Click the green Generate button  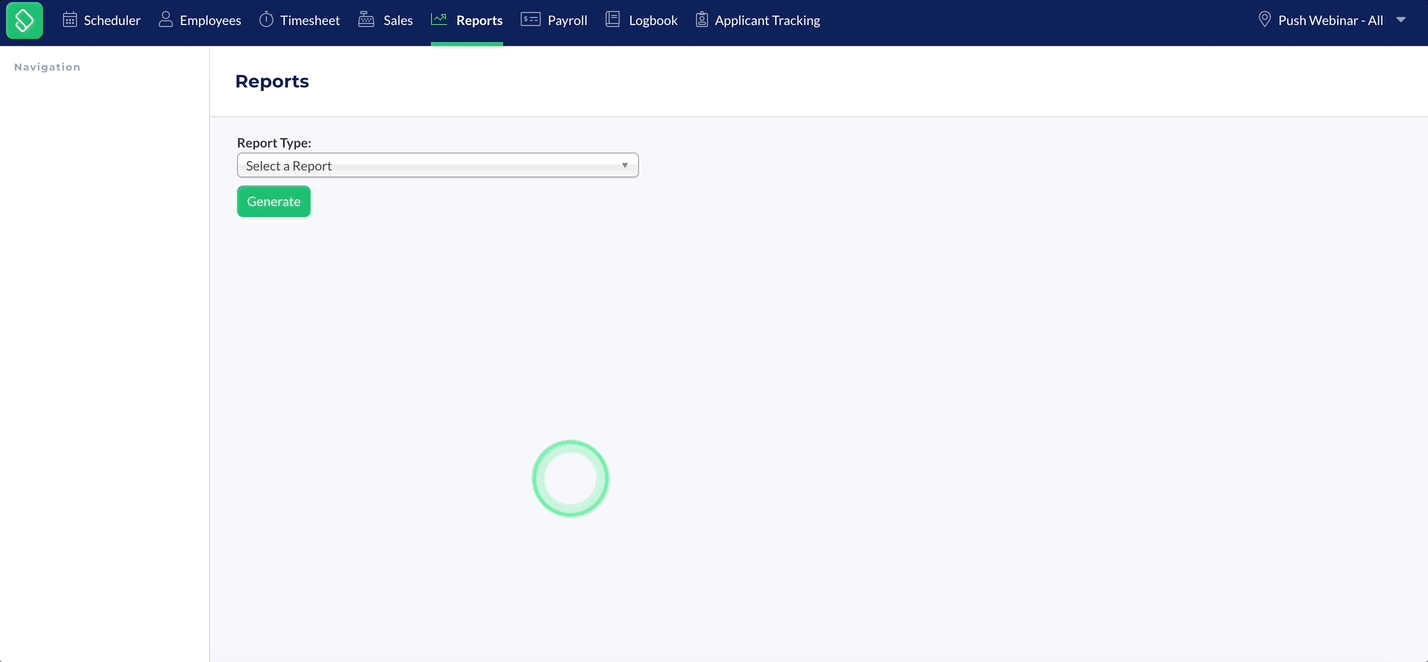coord(274,201)
